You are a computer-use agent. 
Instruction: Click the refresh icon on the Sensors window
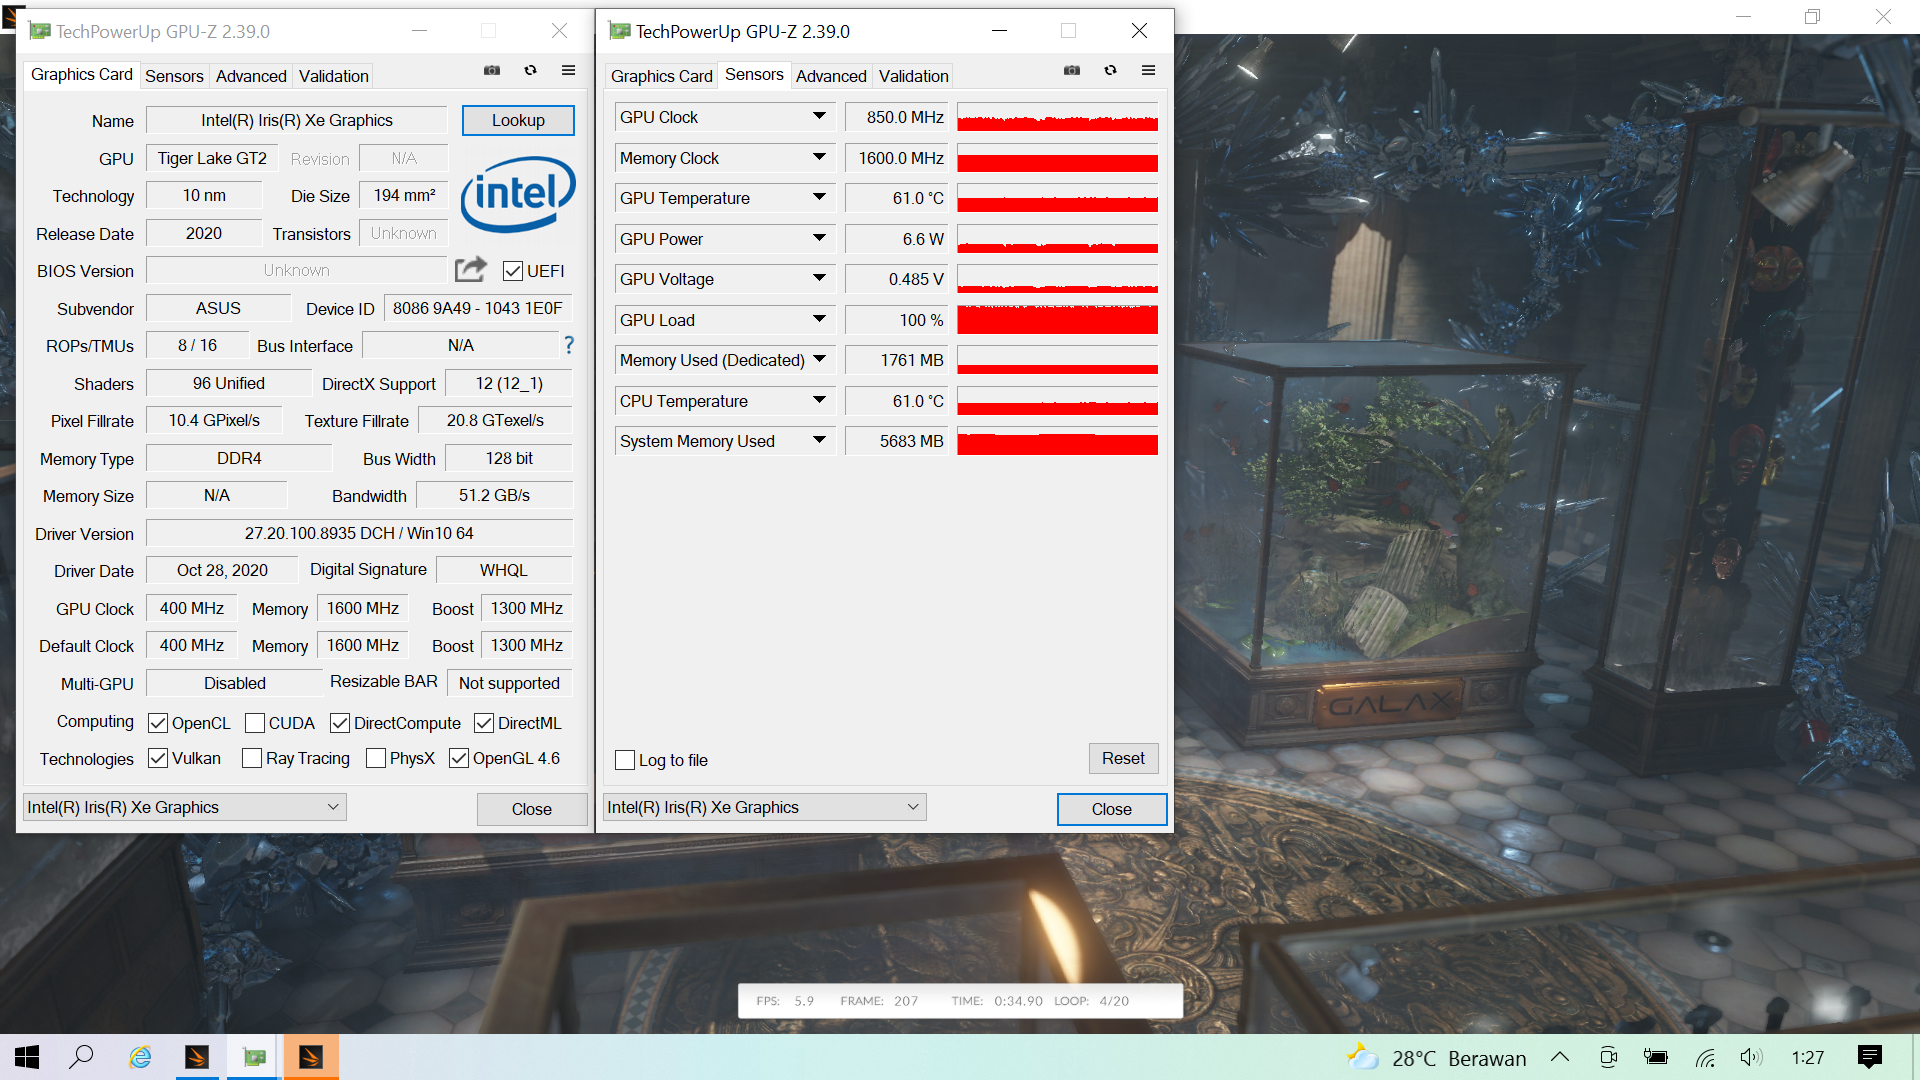(x=1111, y=70)
